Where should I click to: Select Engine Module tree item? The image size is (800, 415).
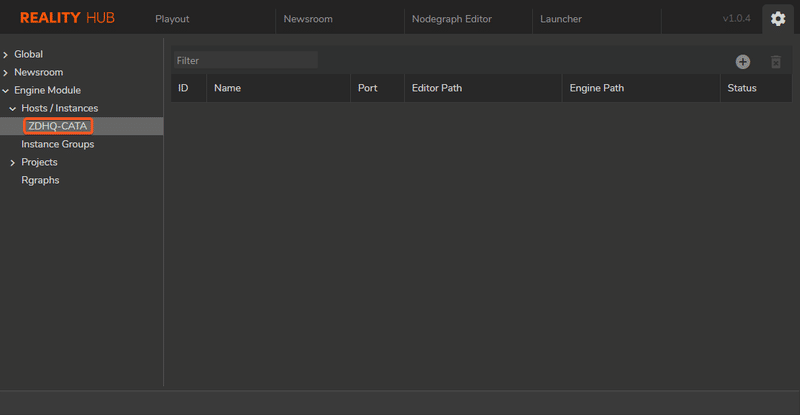click(47, 90)
